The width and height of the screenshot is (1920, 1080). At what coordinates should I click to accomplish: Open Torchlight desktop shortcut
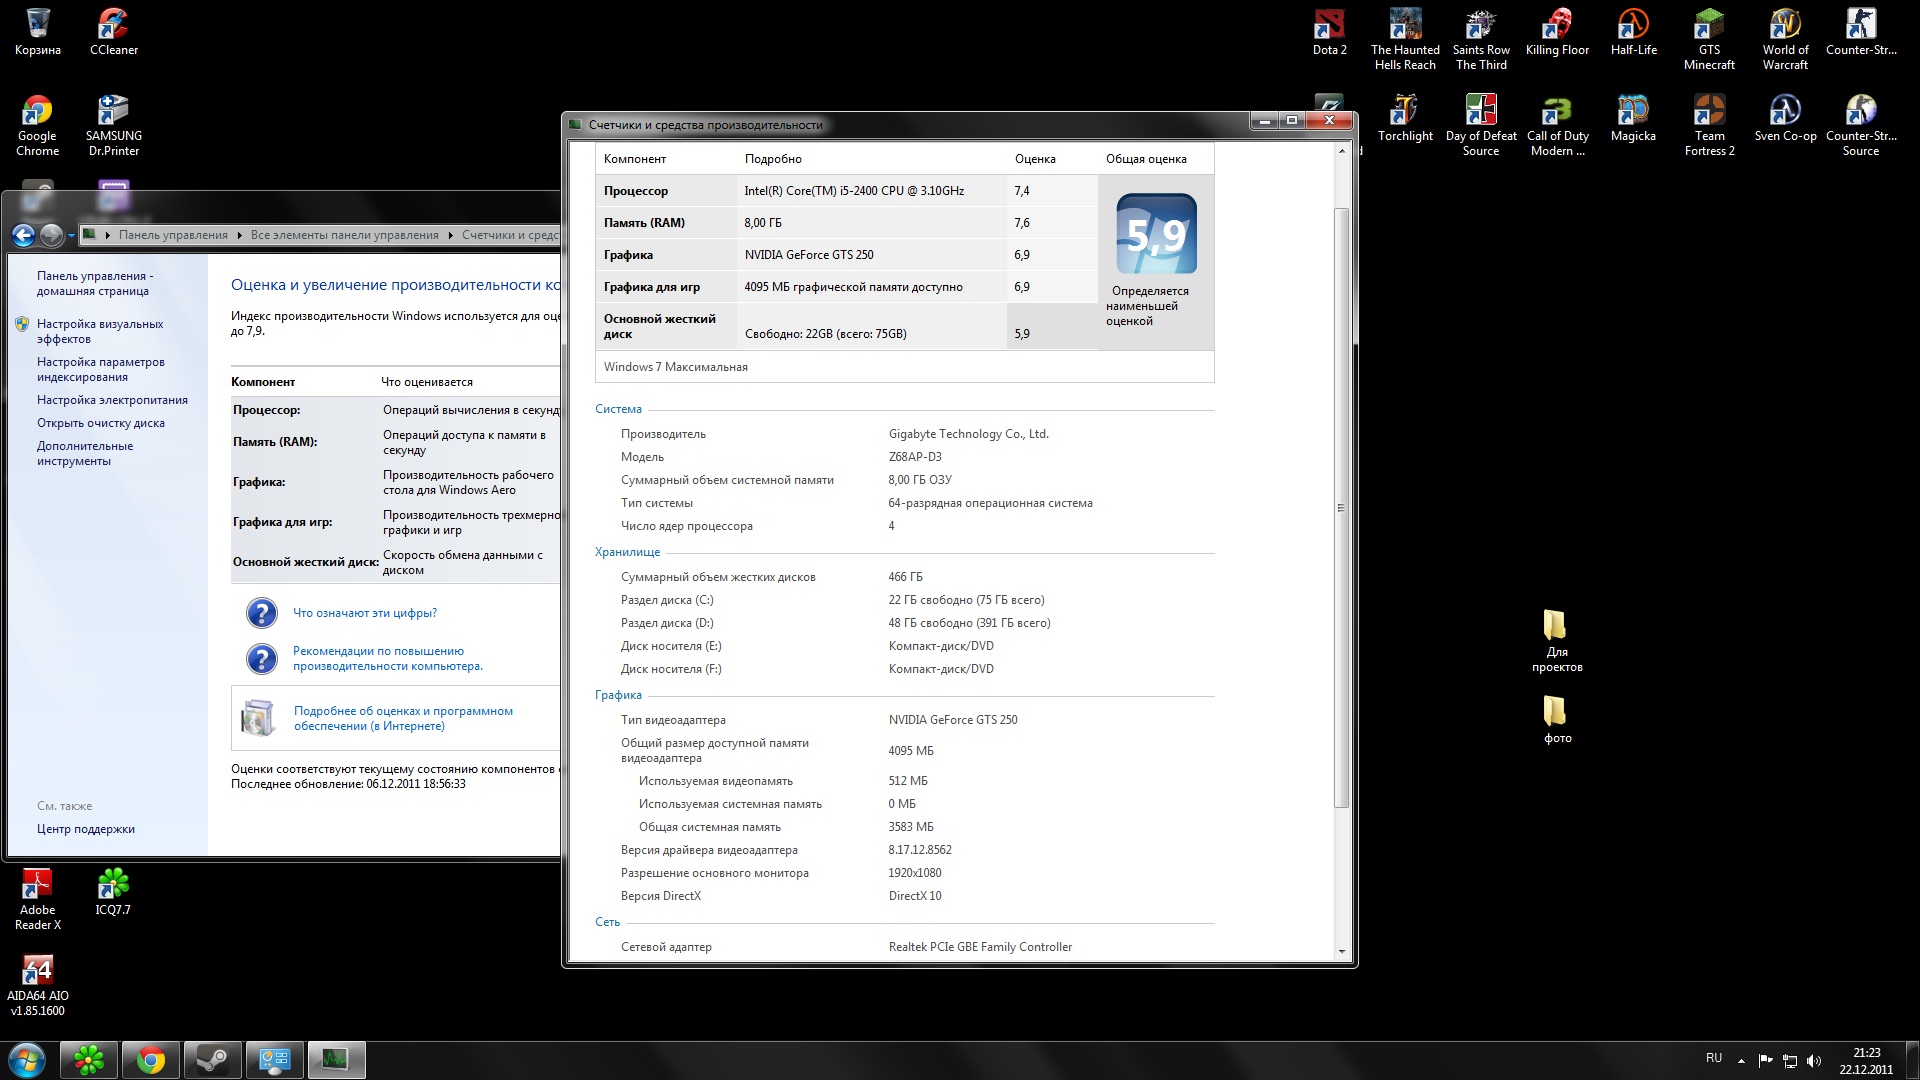[x=1405, y=118]
